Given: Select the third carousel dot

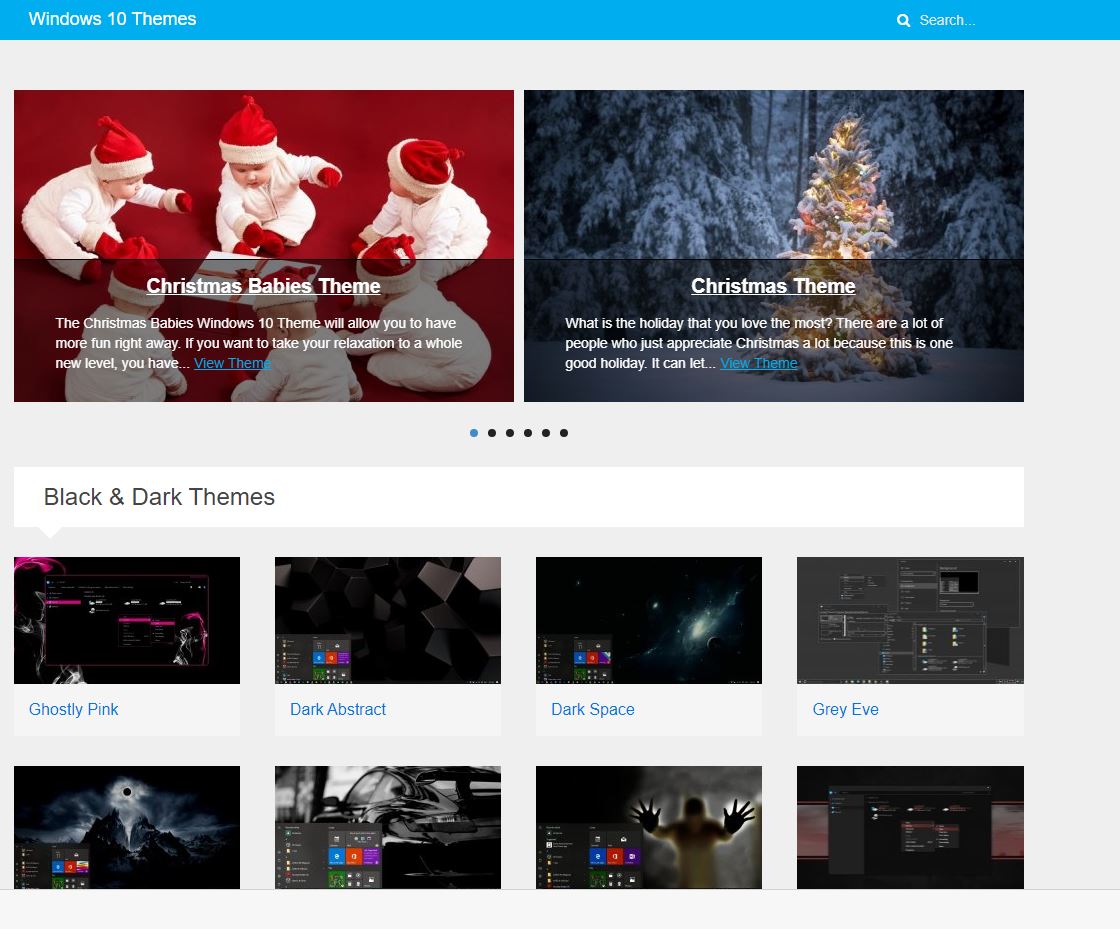Looking at the screenshot, I should (509, 433).
